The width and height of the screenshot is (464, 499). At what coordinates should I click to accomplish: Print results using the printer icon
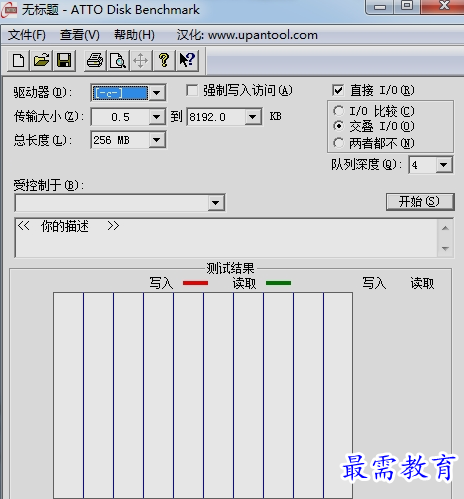(95, 60)
